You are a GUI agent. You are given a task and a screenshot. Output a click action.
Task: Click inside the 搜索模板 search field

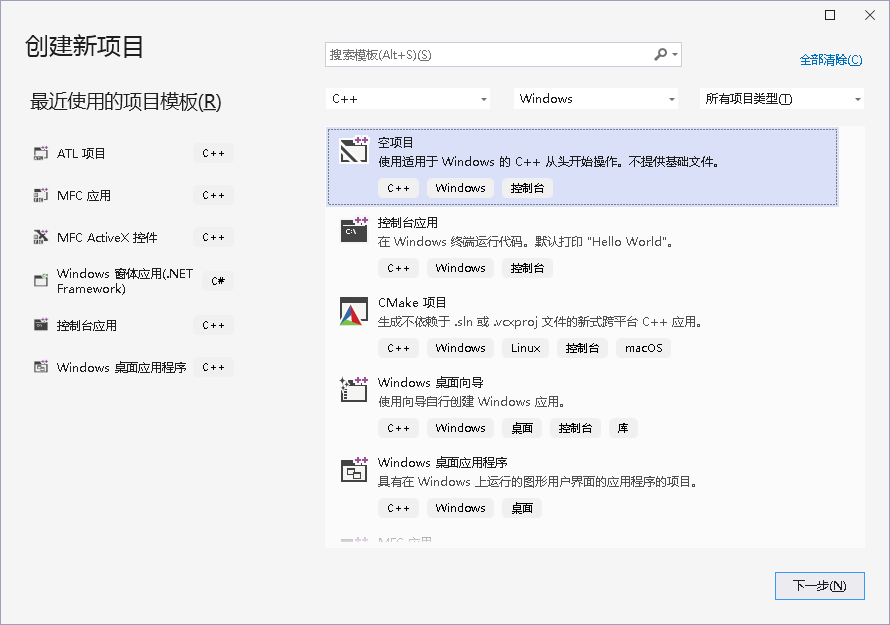click(x=480, y=54)
